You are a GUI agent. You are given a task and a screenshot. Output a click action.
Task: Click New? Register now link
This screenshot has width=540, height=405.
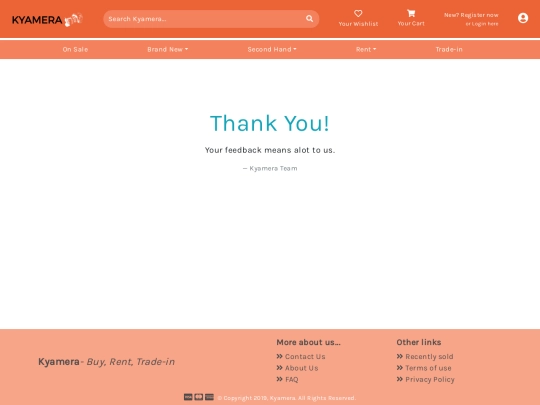(471, 15)
